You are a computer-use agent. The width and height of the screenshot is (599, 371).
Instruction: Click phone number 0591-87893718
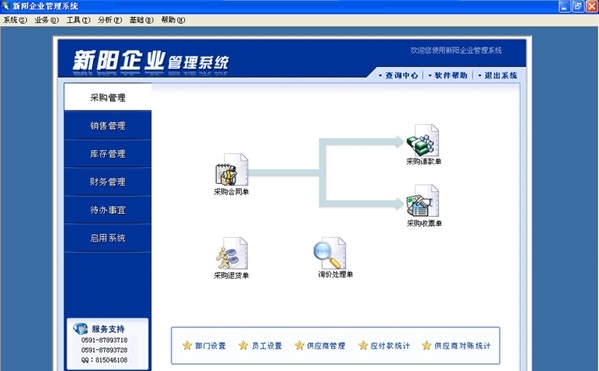click(x=104, y=340)
